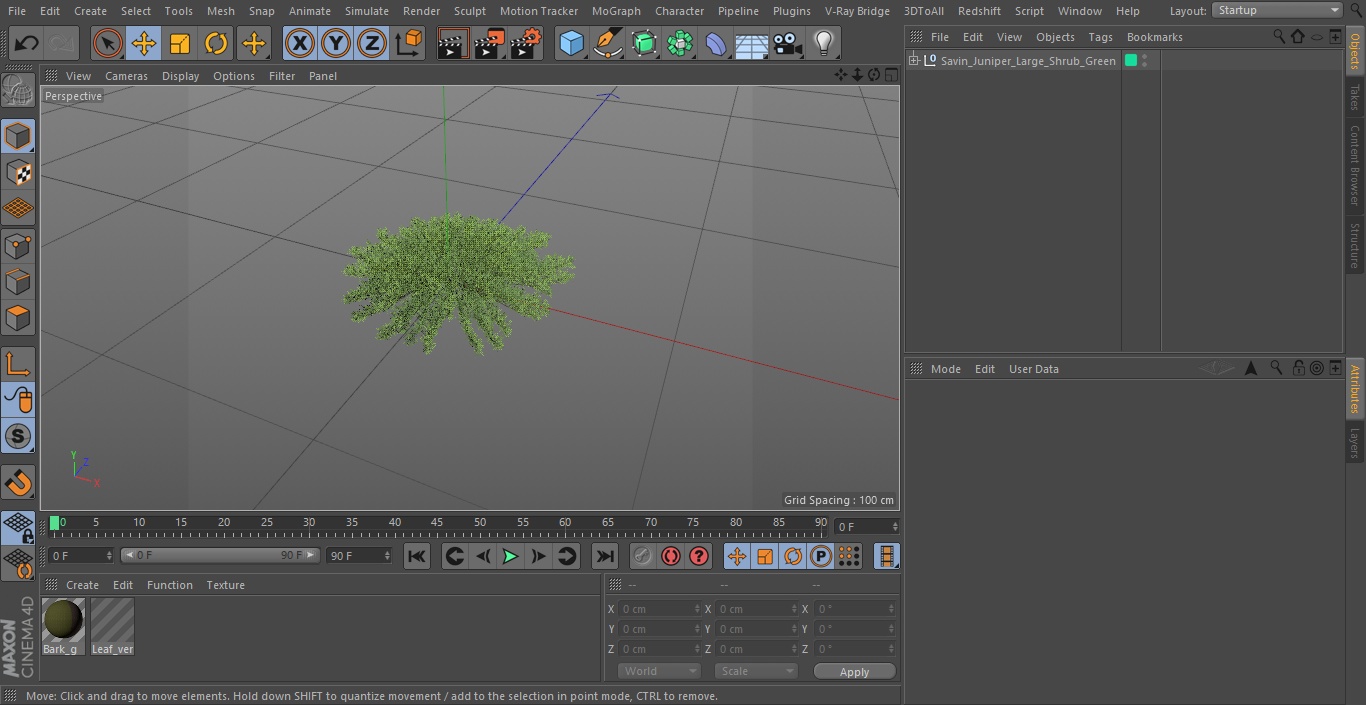Open material manager Texture menu
Screen dimensions: 1366x705
coord(225,585)
